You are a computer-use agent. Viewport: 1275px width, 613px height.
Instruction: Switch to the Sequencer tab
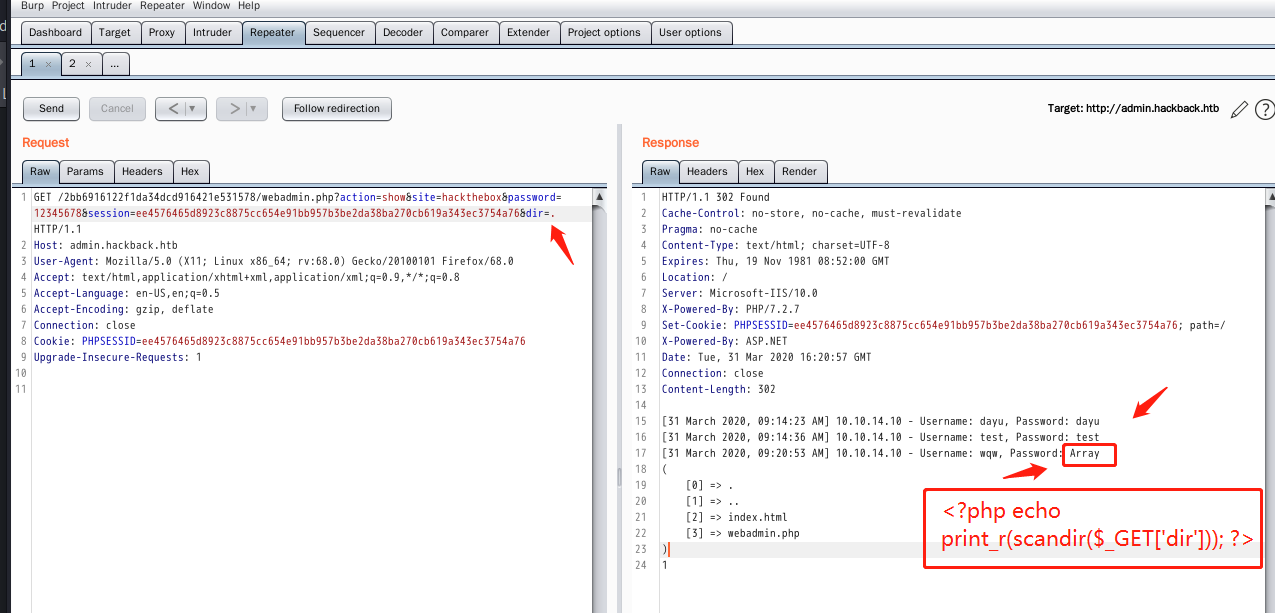click(339, 33)
